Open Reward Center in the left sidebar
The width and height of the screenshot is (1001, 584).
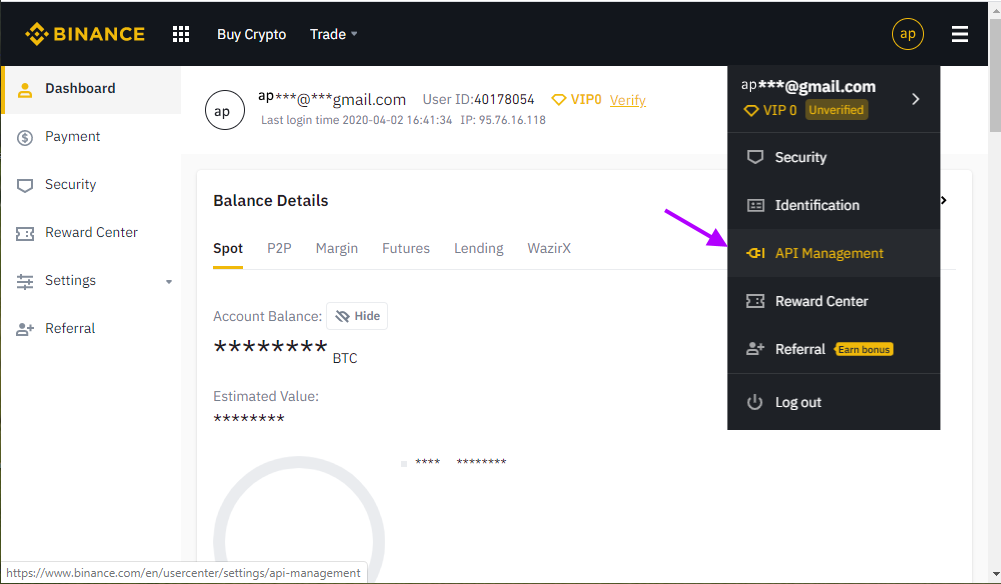(x=91, y=233)
